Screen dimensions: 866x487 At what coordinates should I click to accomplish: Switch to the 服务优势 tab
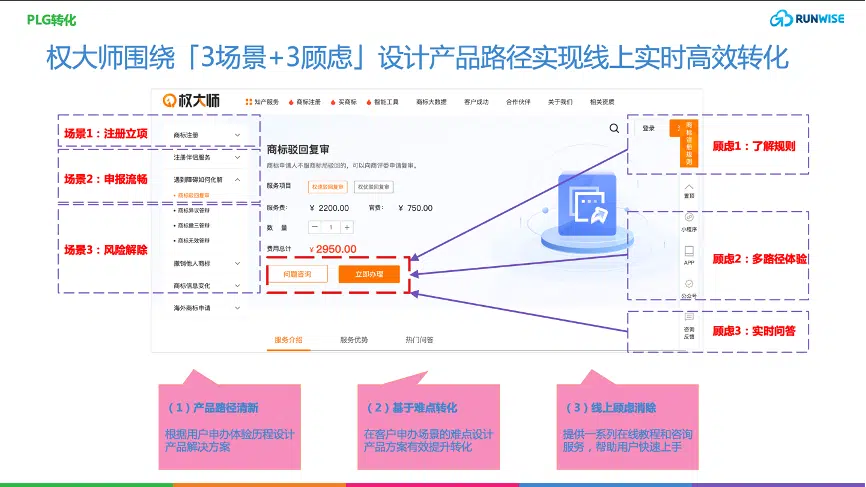[x=354, y=340]
